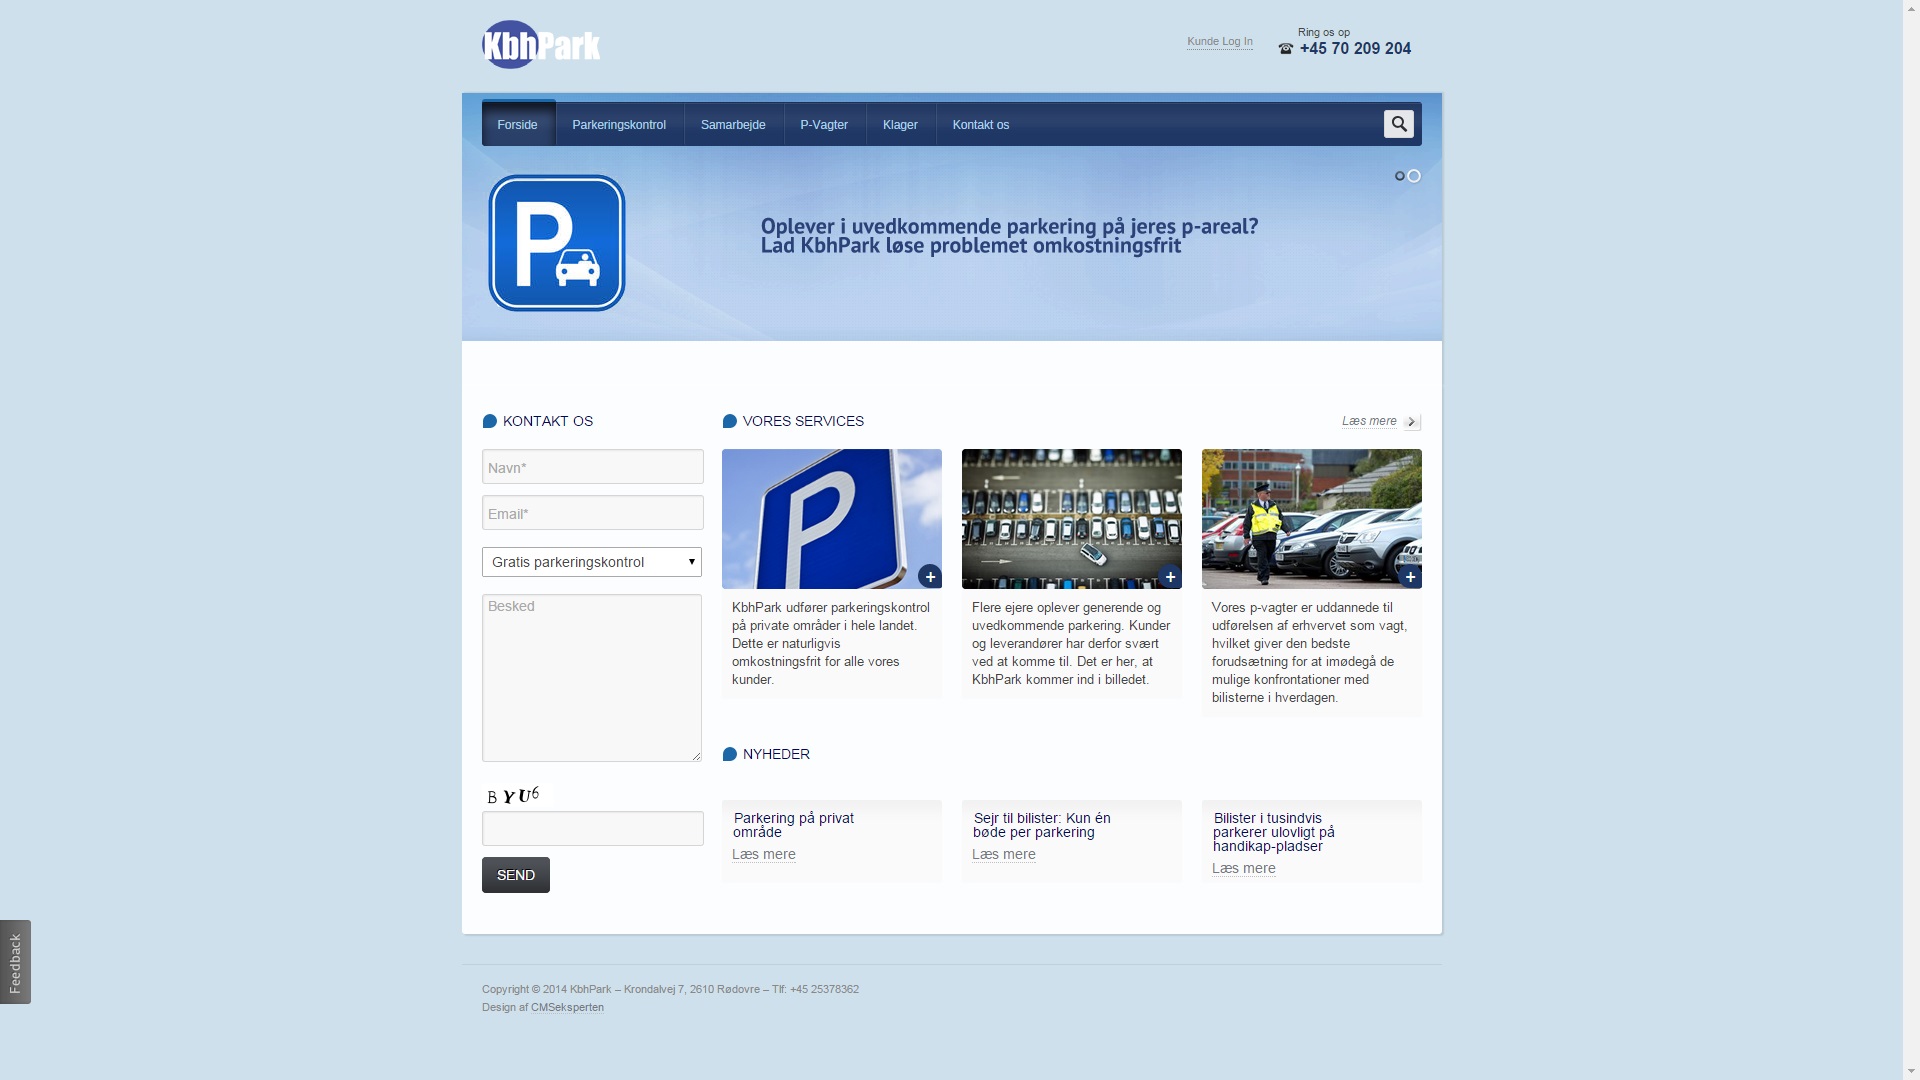Open the Feedback side tab
The height and width of the screenshot is (1080, 1920).
15,962
